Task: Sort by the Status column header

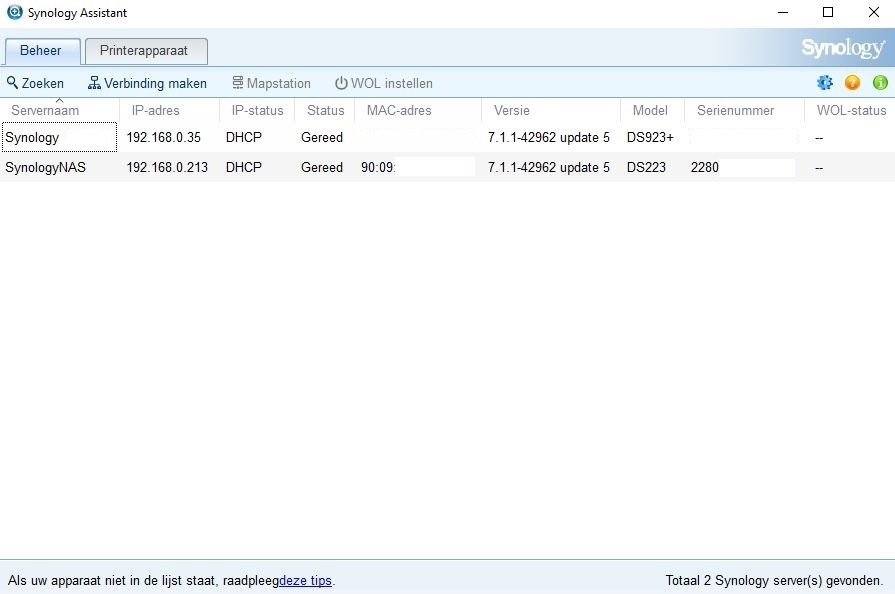Action: (x=325, y=110)
